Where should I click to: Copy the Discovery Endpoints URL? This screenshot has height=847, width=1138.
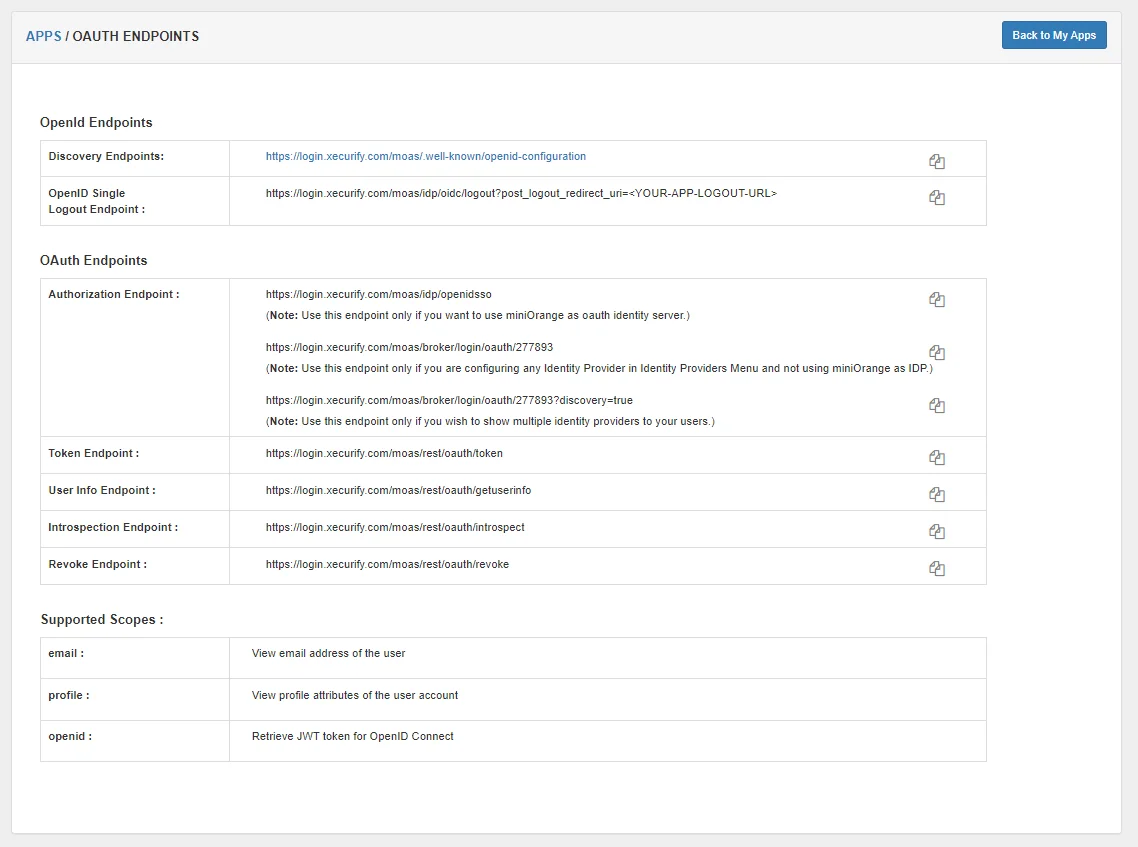[x=937, y=161]
